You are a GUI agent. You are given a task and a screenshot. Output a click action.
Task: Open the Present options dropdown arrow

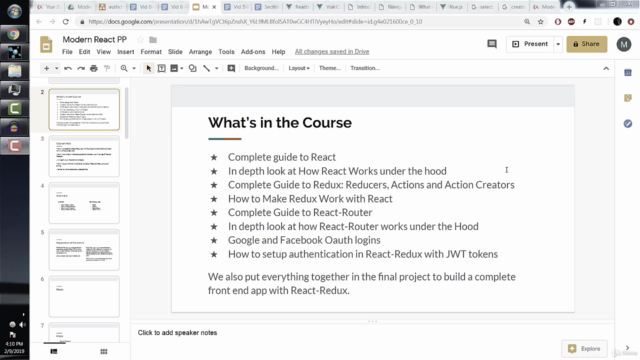coord(558,44)
